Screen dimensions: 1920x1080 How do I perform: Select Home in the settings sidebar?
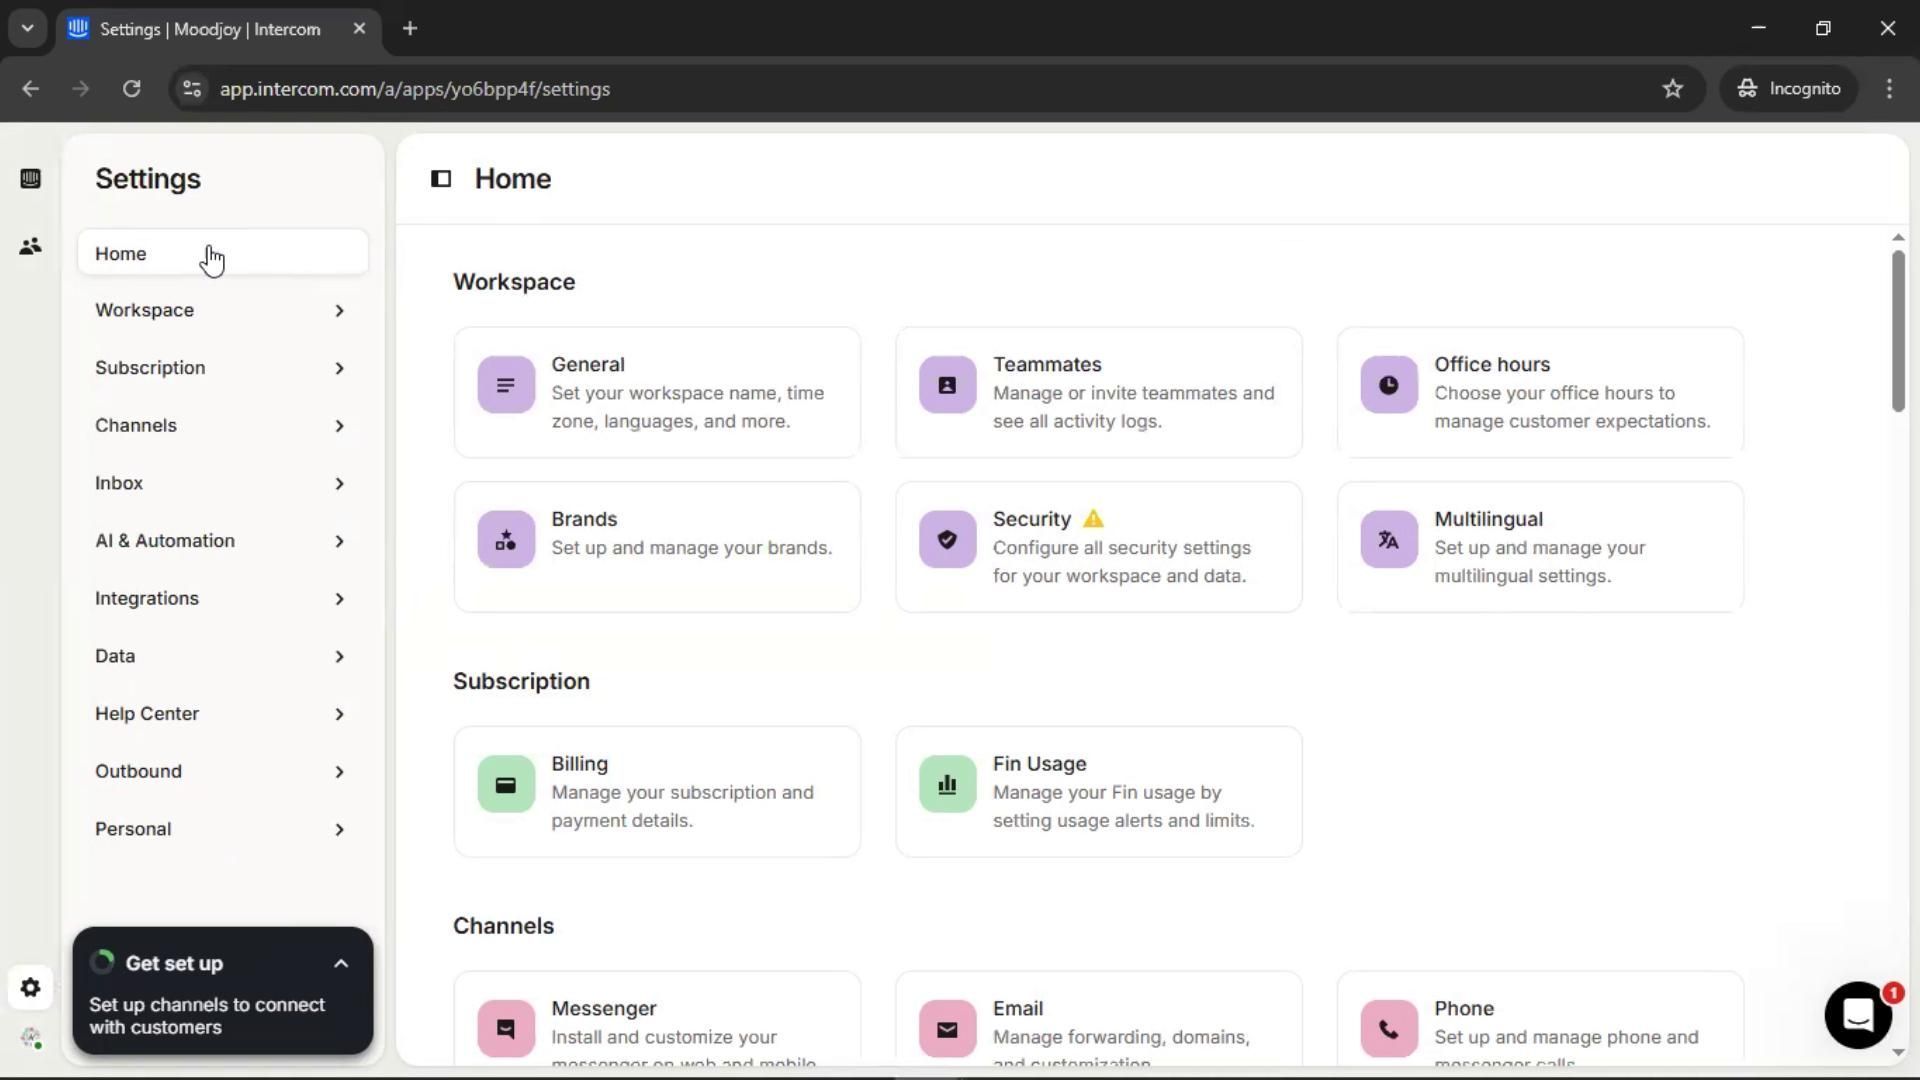(121, 254)
